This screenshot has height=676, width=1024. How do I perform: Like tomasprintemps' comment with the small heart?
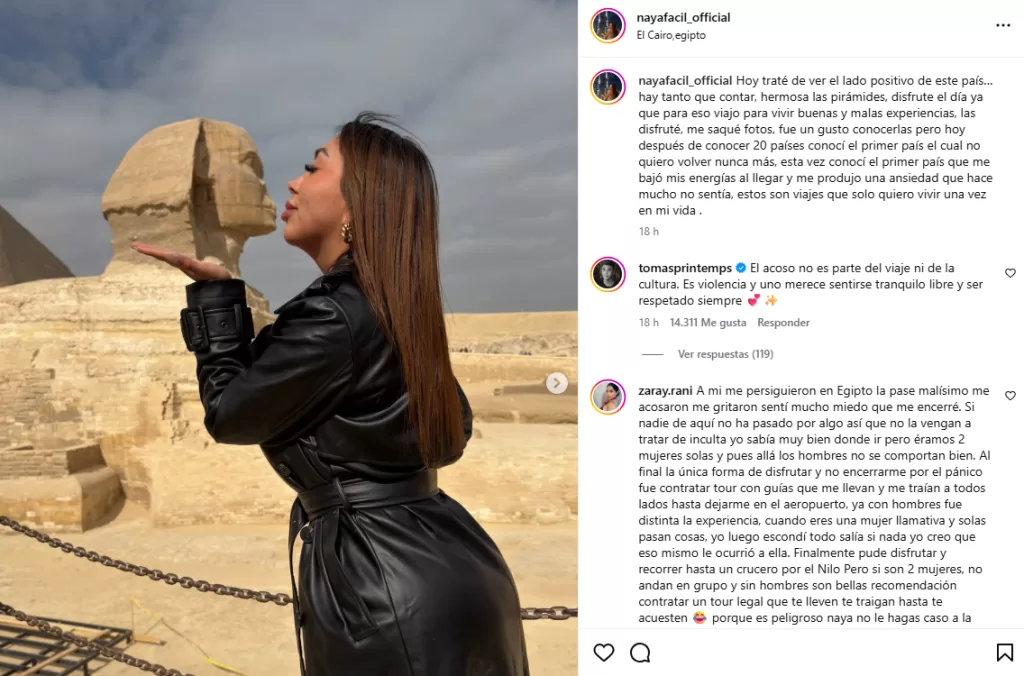point(1010,273)
